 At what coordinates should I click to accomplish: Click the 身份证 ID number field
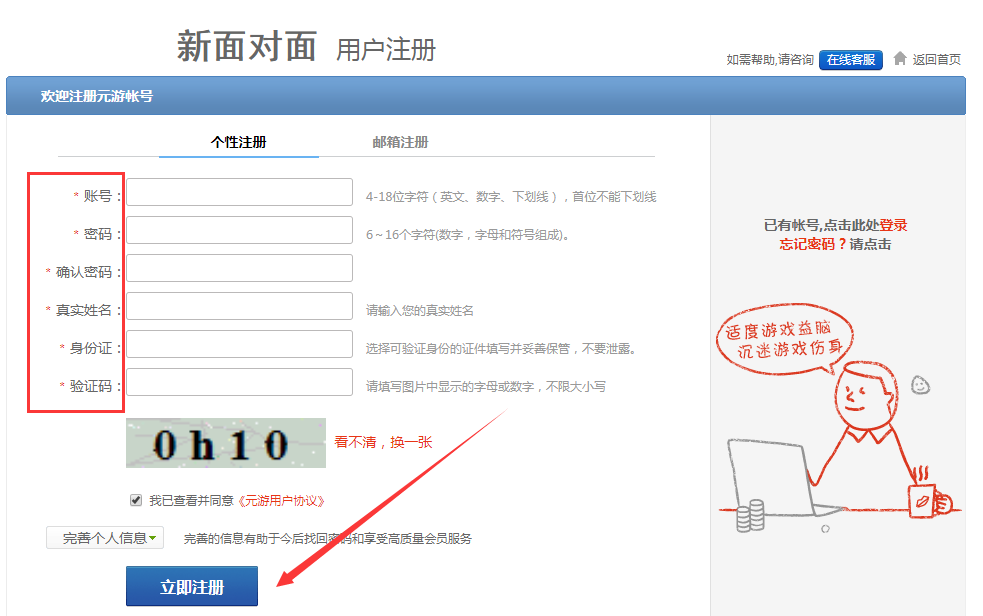[x=239, y=343]
